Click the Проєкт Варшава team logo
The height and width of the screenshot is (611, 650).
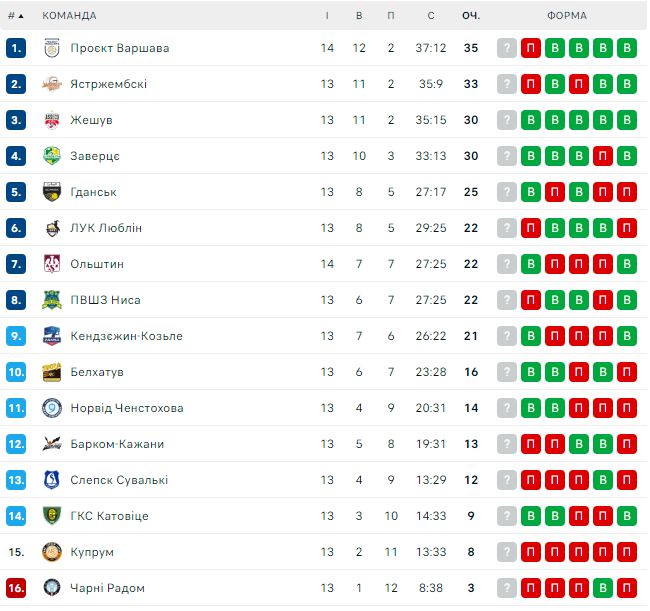tap(52, 48)
